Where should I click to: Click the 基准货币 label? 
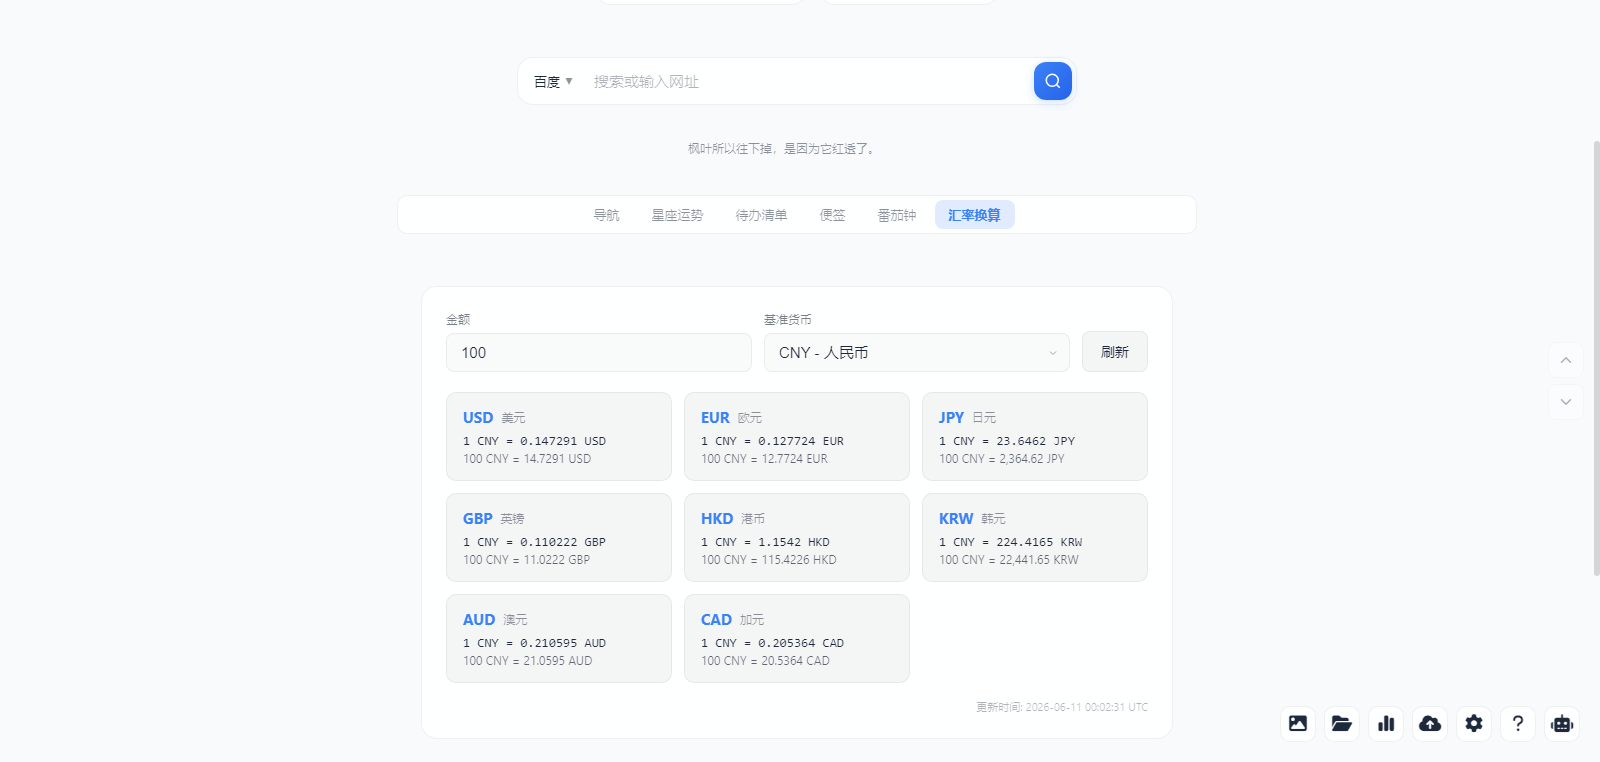[788, 320]
